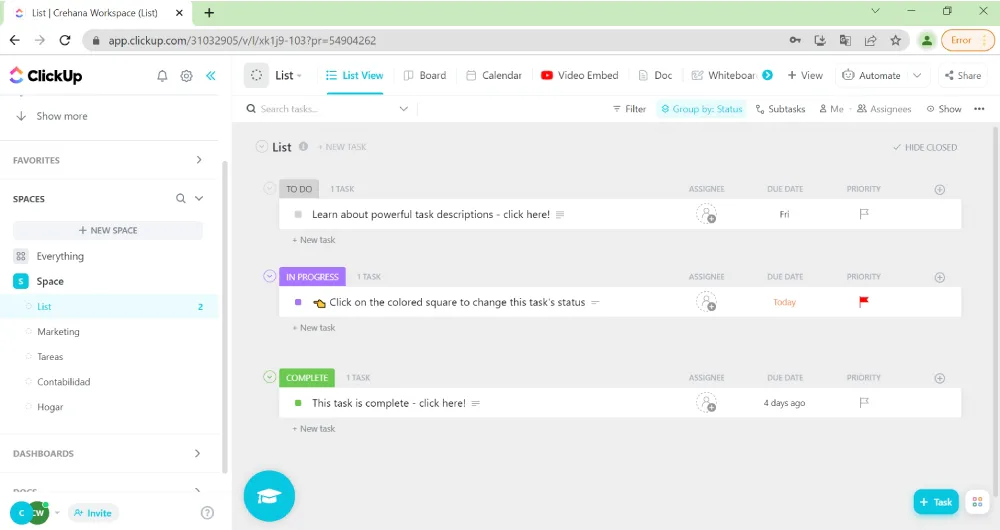
Task: Add assignee to 'This task is complete' task
Action: point(706,402)
